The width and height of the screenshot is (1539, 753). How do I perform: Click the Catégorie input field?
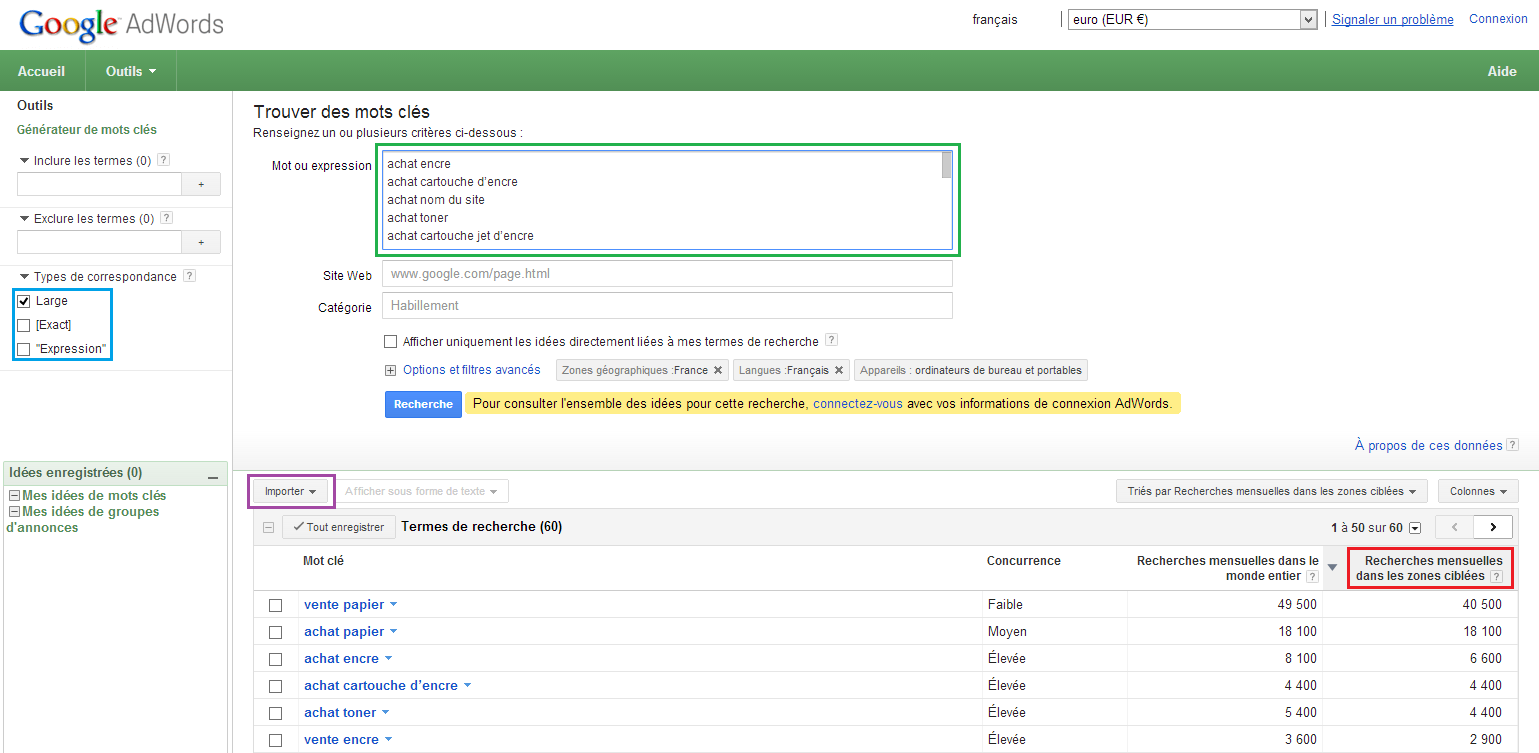(x=667, y=305)
